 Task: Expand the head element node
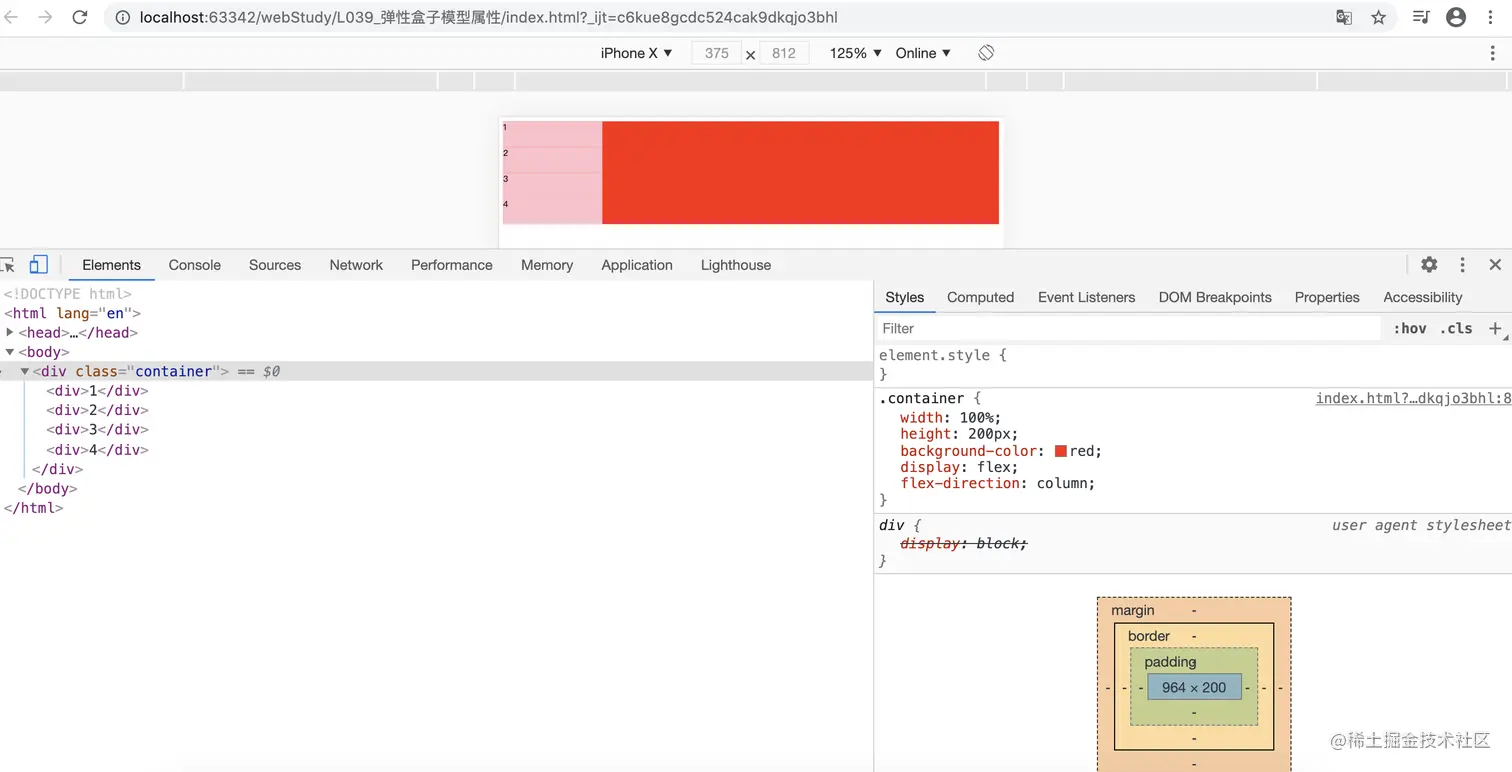(x=10, y=333)
